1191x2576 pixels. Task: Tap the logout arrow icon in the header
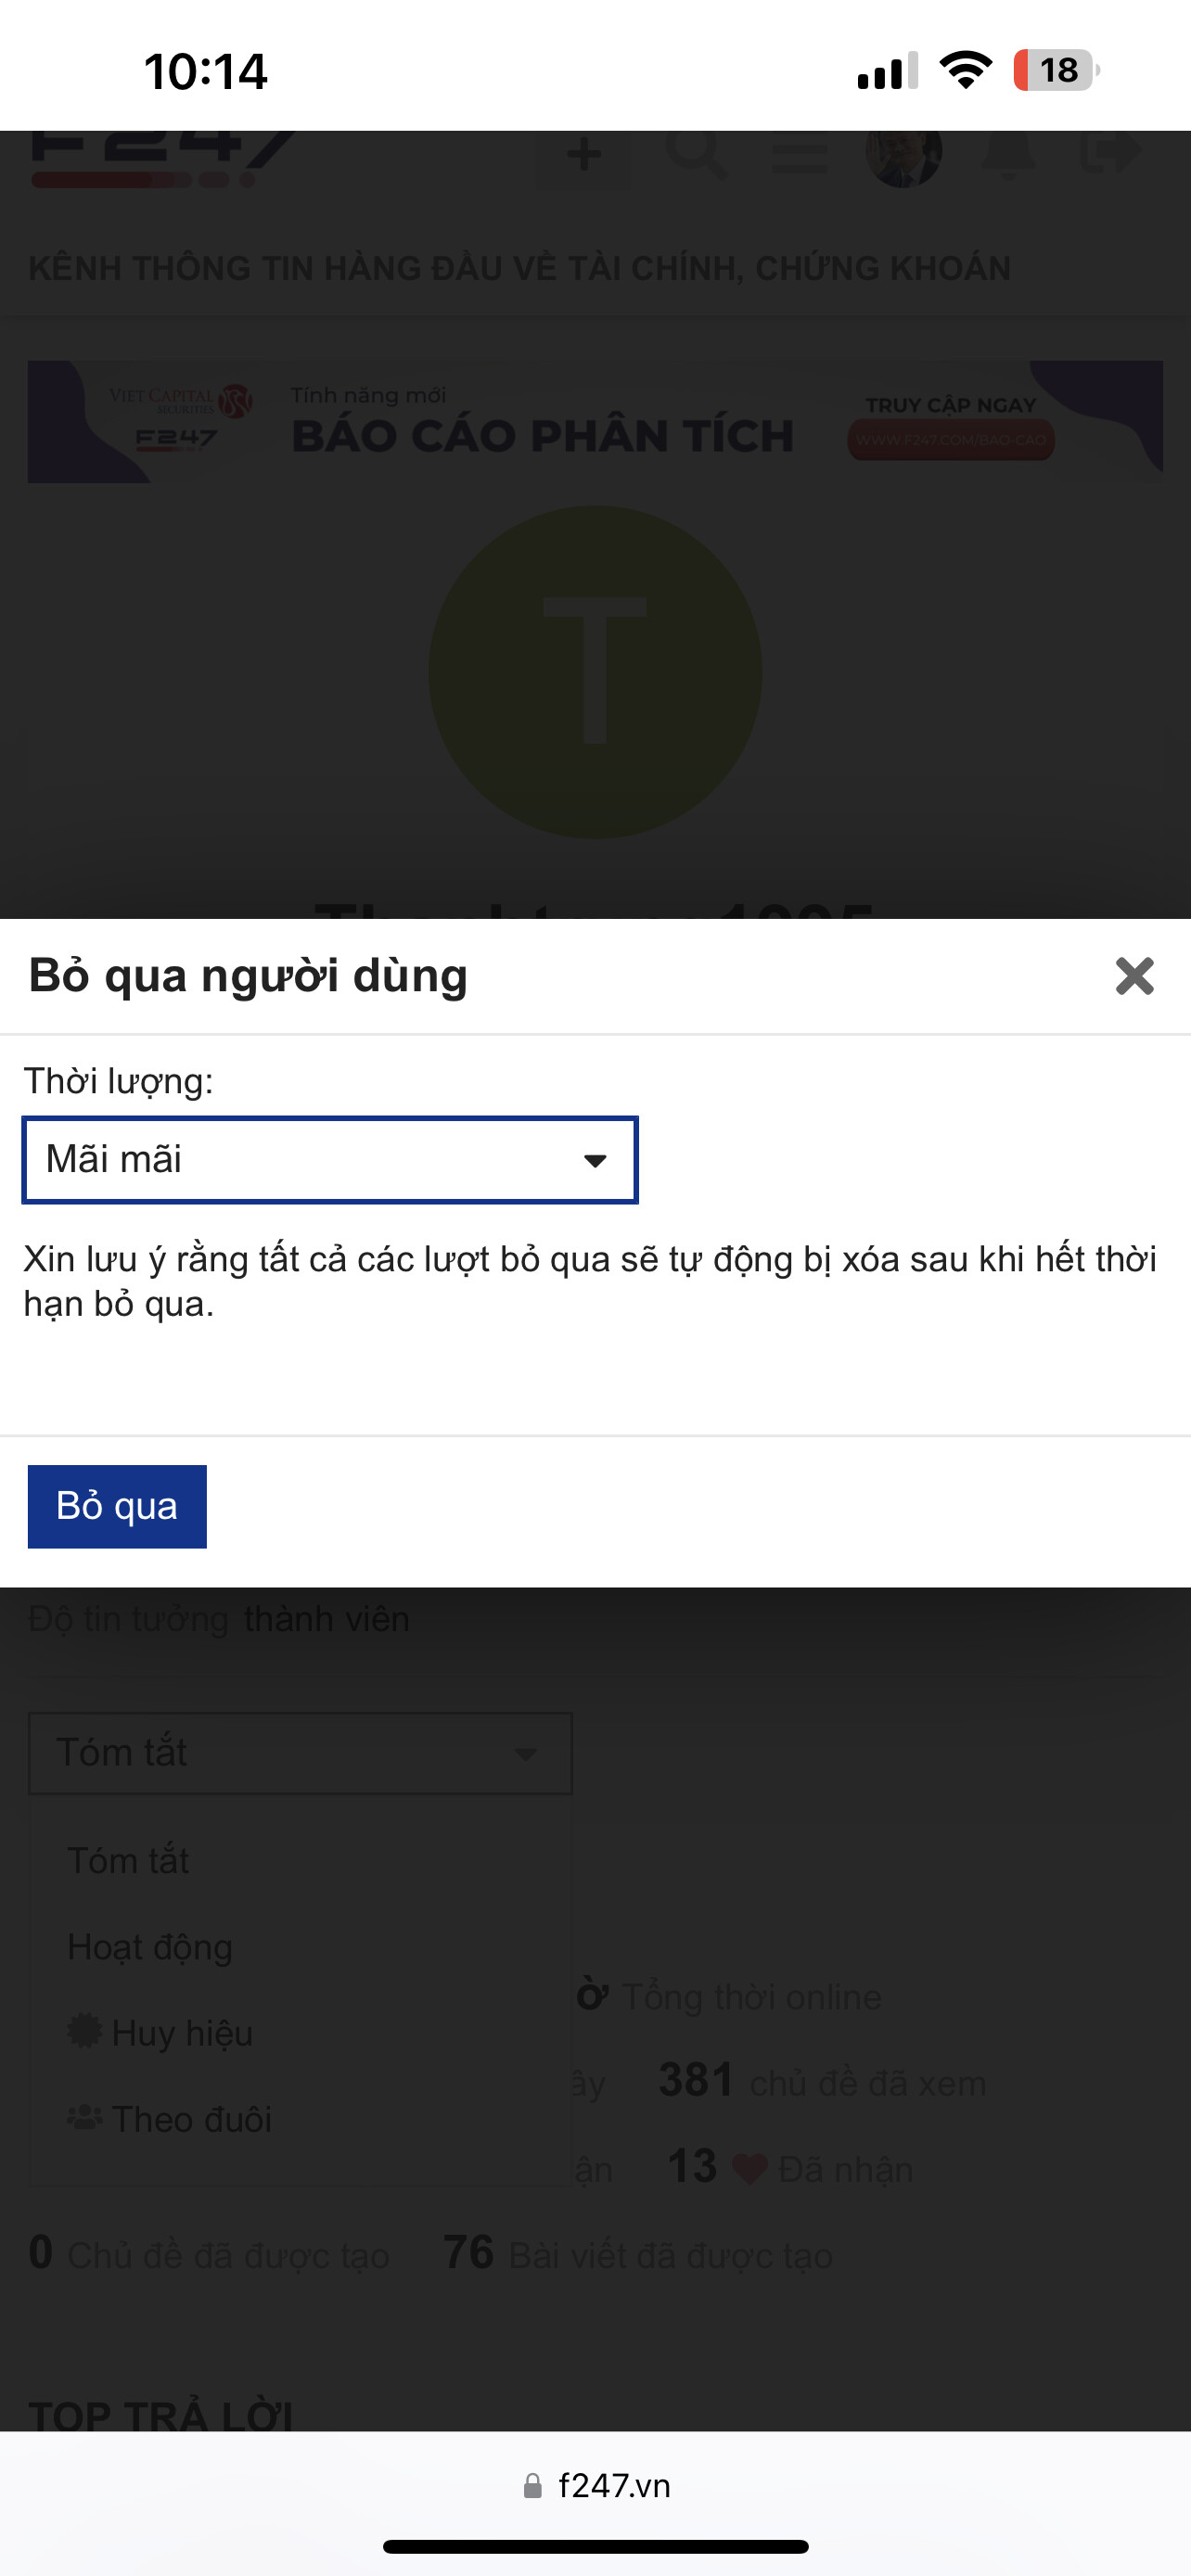(1111, 154)
